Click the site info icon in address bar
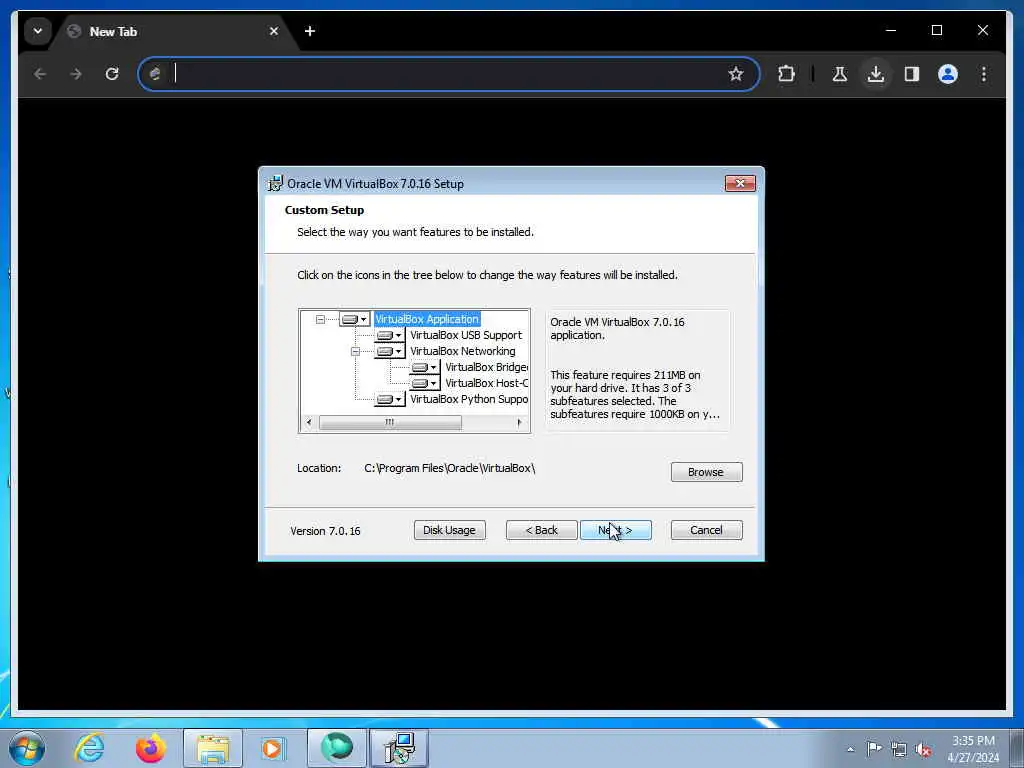Viewport: 1024px width, 768px height. click(x=155, y=74)
